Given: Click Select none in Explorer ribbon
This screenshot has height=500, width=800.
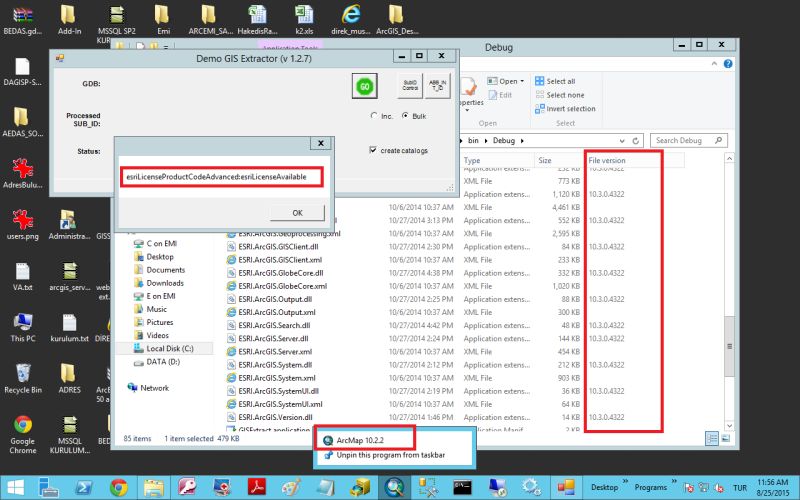Looking at the screenshot, I should click(x=560, y=95).
